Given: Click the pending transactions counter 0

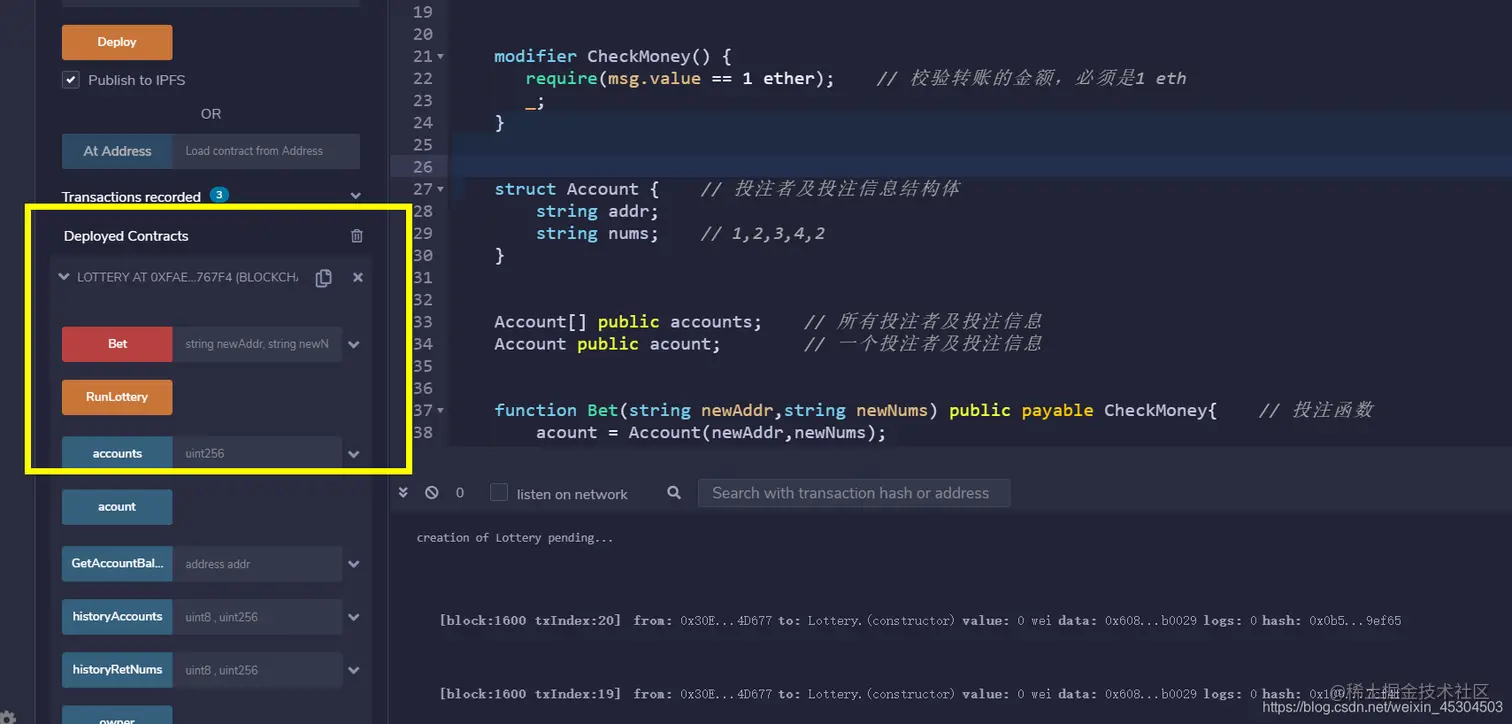Looking at the screenshot, I should (460, 493).
